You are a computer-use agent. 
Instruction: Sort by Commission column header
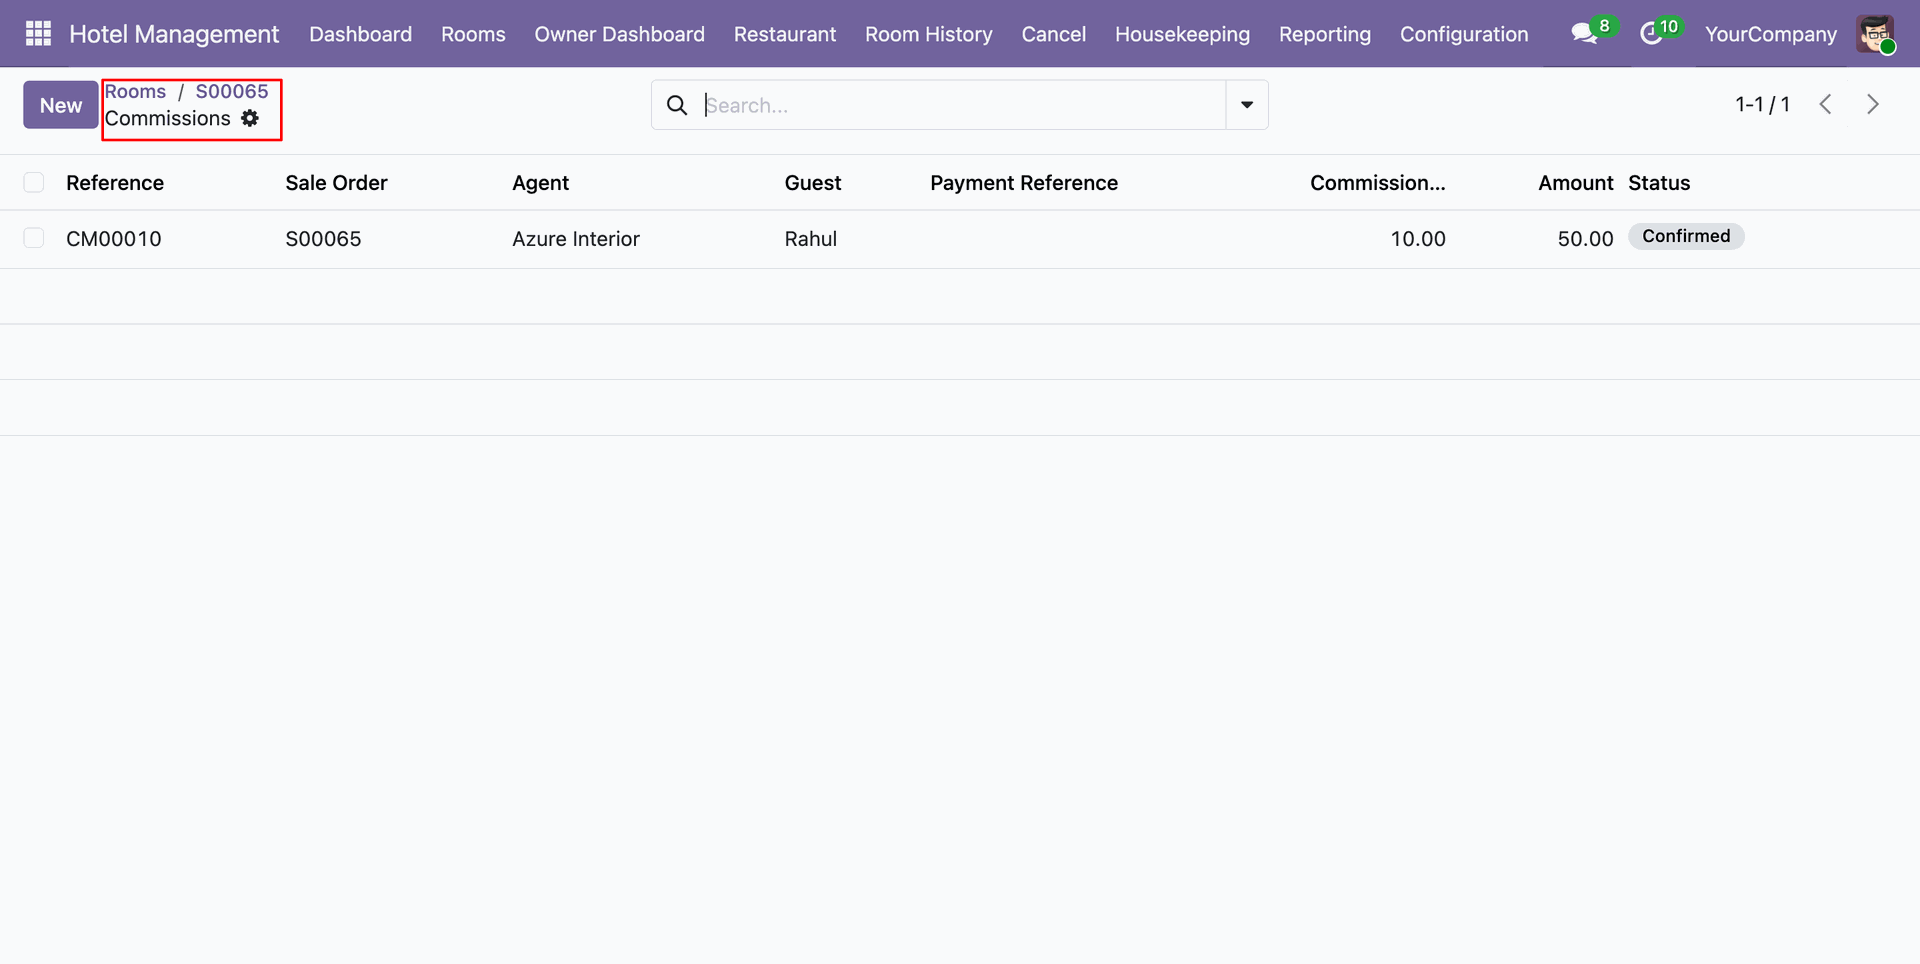pyautogui.click(x=1378, y=183)
